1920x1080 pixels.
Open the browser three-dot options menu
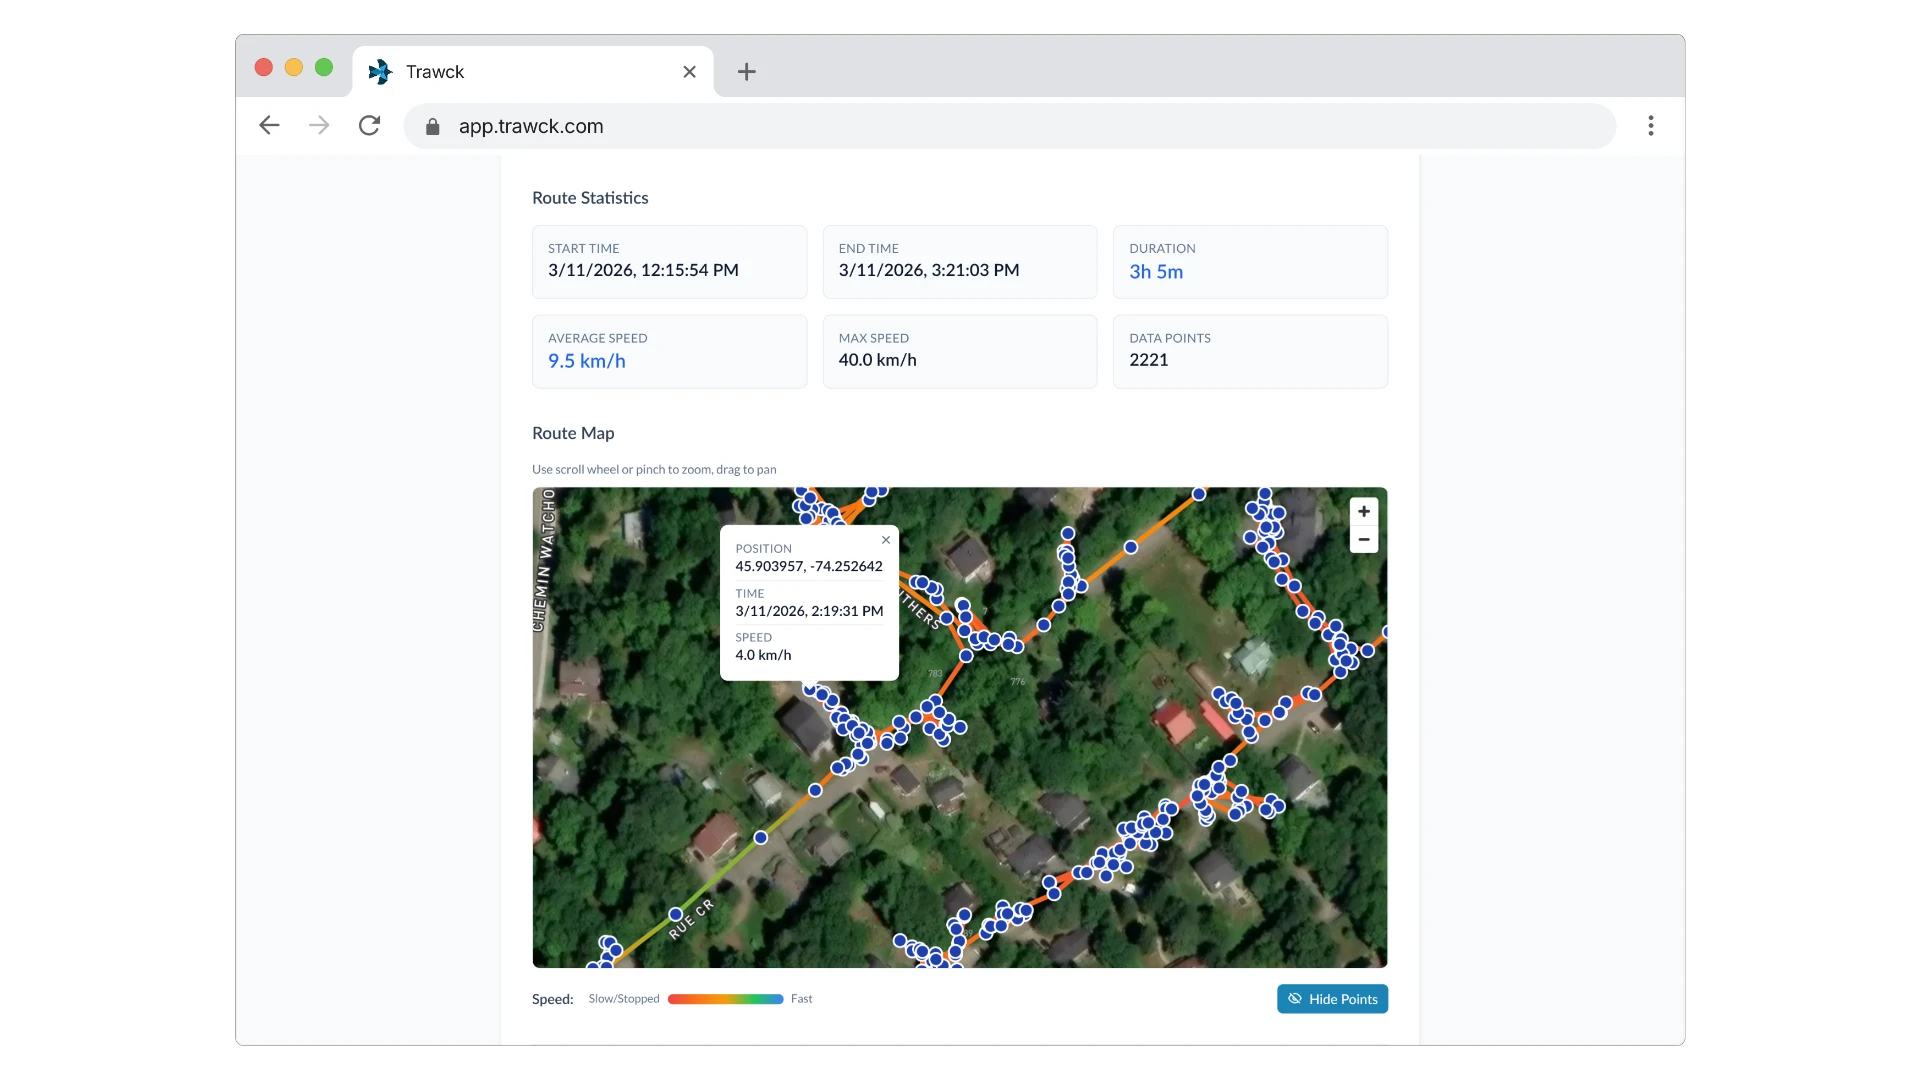pyautogui.click(x=1651, y=125)
